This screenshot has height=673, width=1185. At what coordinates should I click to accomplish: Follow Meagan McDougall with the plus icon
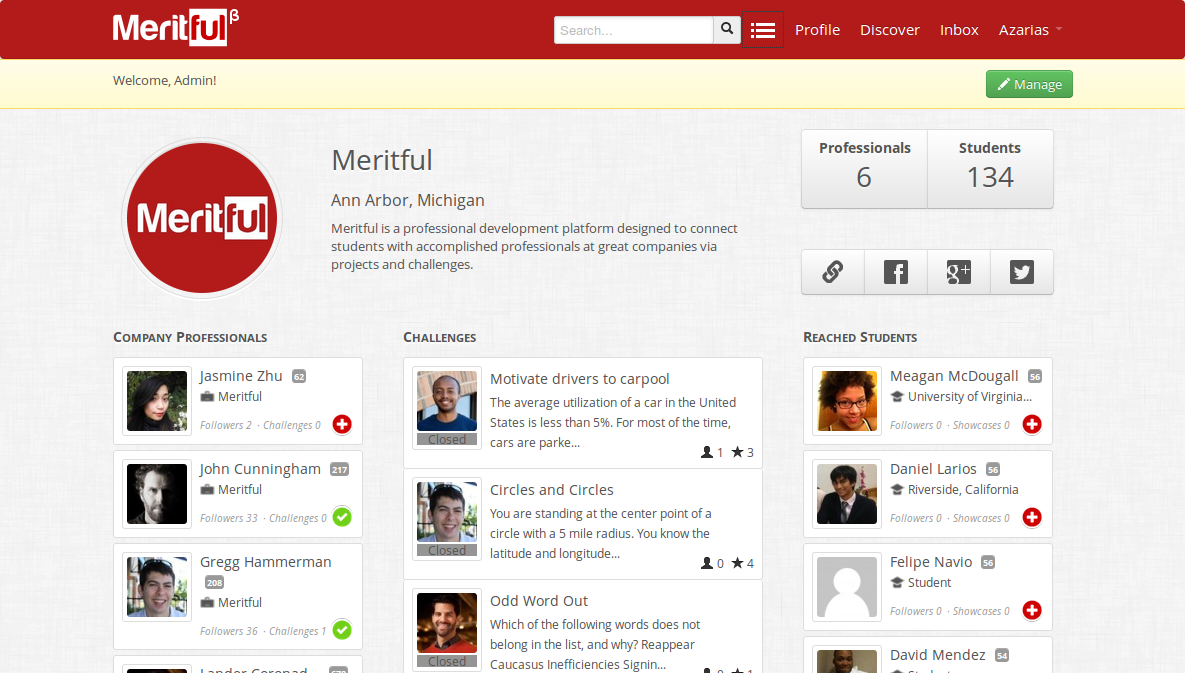click(x=1032, y=424)
